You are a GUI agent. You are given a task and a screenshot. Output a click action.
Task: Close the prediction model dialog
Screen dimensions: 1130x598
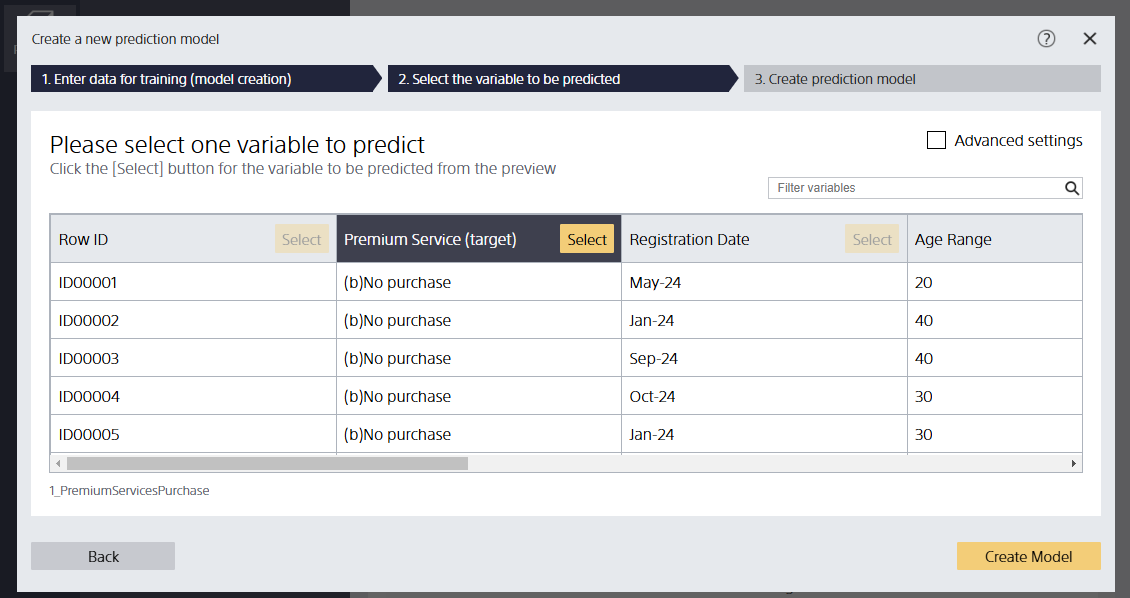1090,39
